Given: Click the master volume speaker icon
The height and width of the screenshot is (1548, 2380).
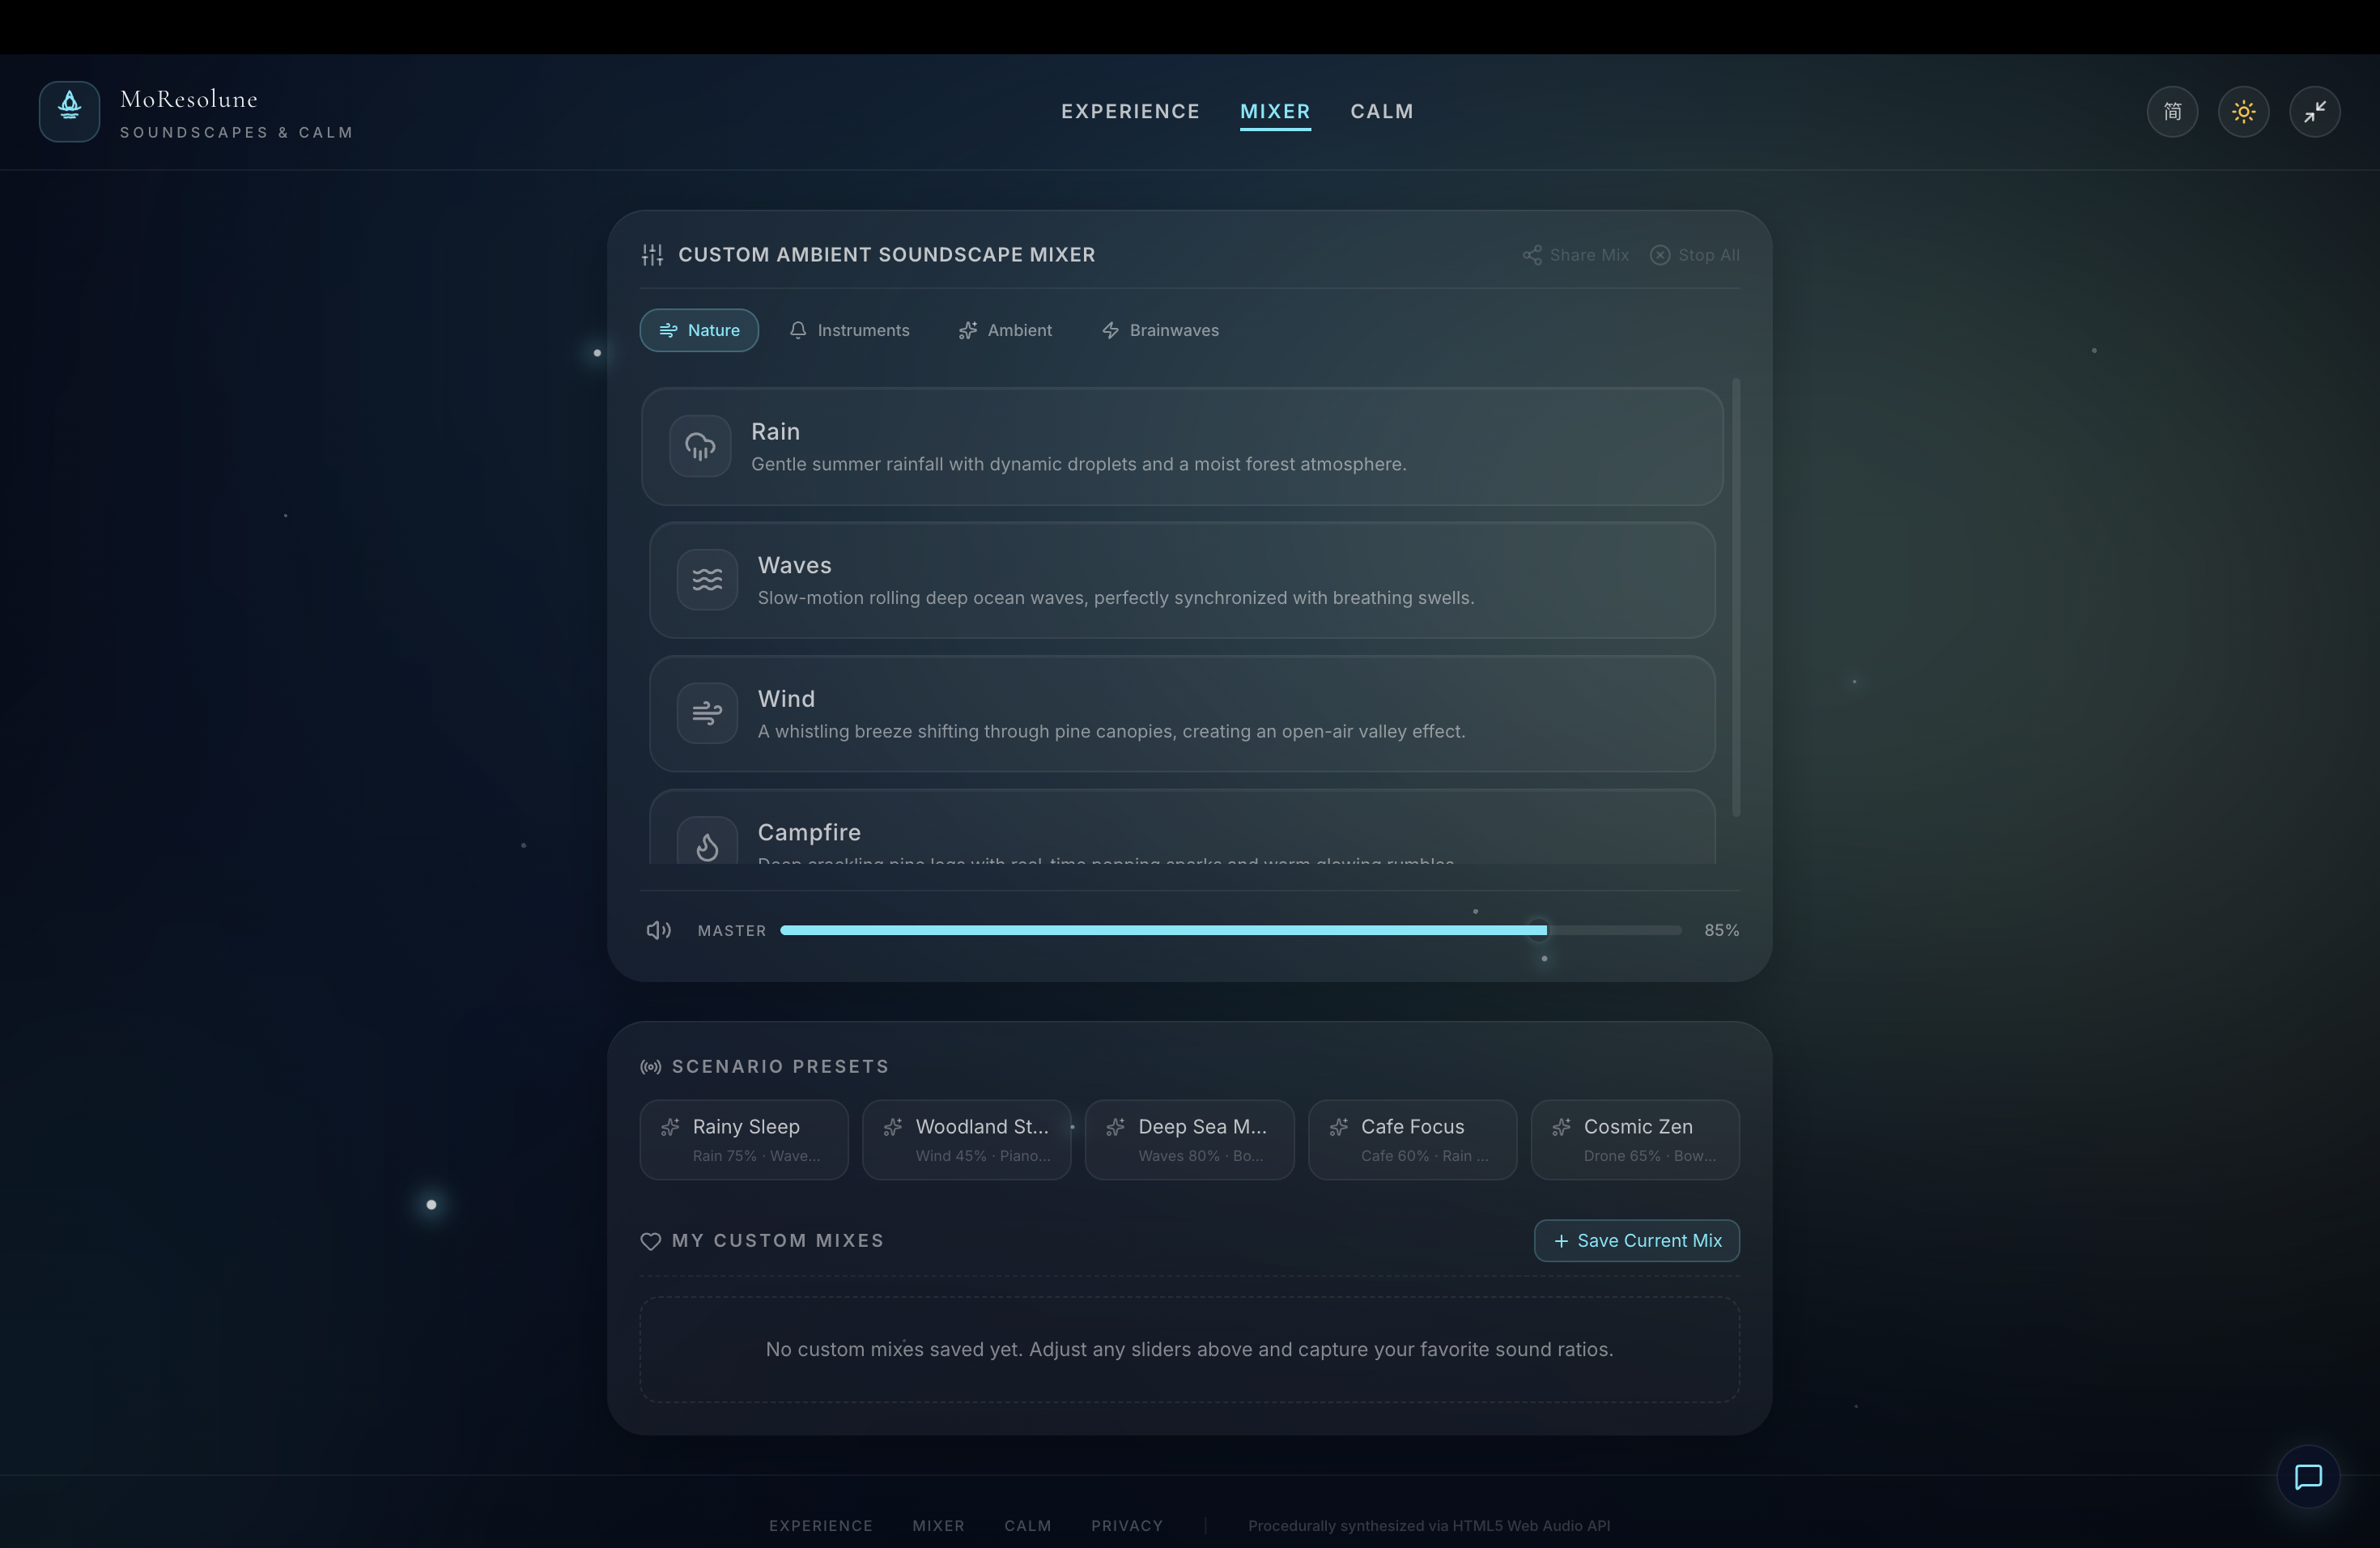Looking at the screenshot, I should pos(658,931).
